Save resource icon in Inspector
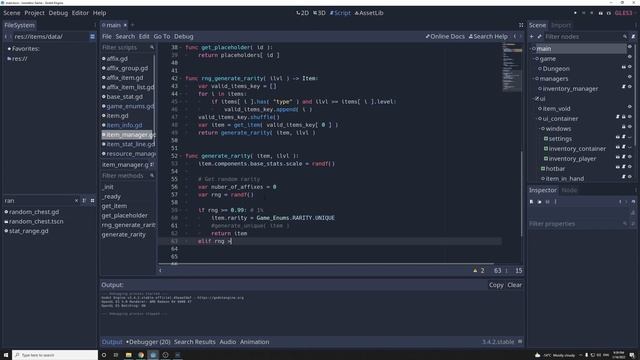640x360 pixels. [547, 202]
